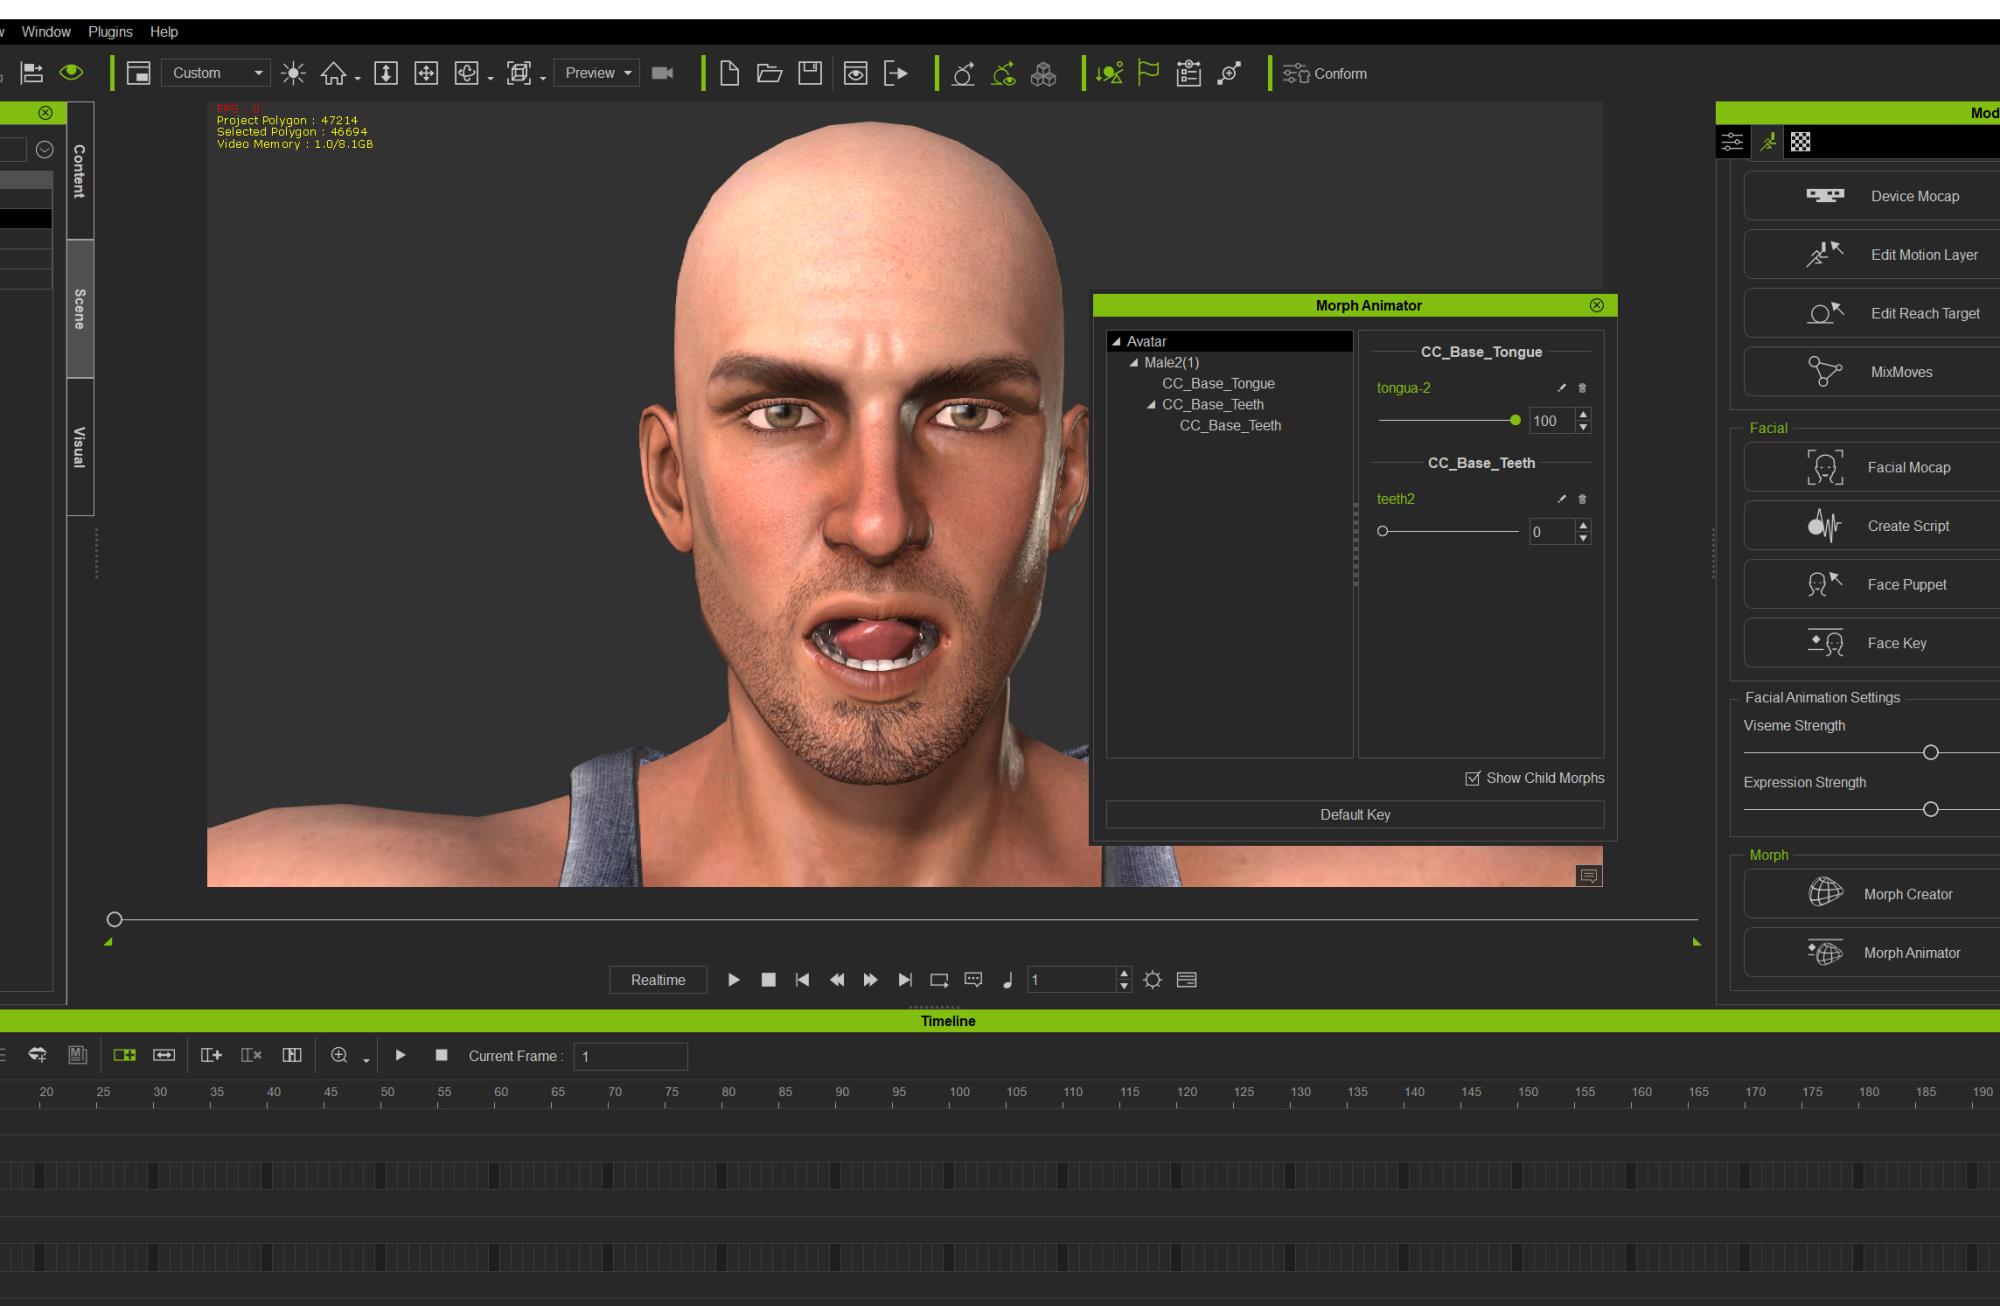2000x1306 pixels.
Task: Uncheck Show Child Morphs checkbox
Action: coord(1472,779)
